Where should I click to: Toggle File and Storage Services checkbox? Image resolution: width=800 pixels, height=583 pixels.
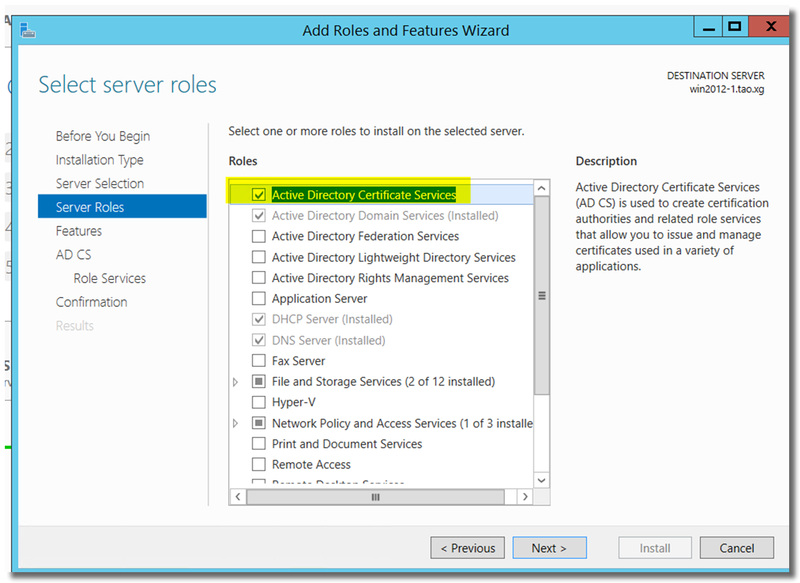pyautogui.click(x=259, y=382)
